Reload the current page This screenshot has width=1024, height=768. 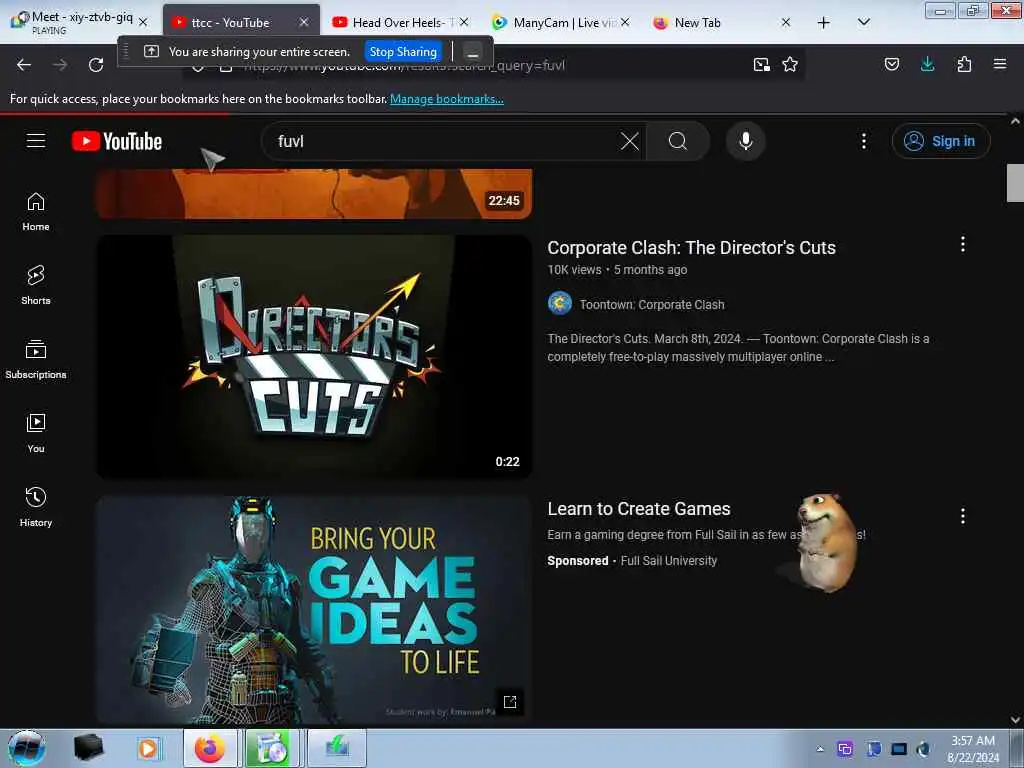click(96, 65)
